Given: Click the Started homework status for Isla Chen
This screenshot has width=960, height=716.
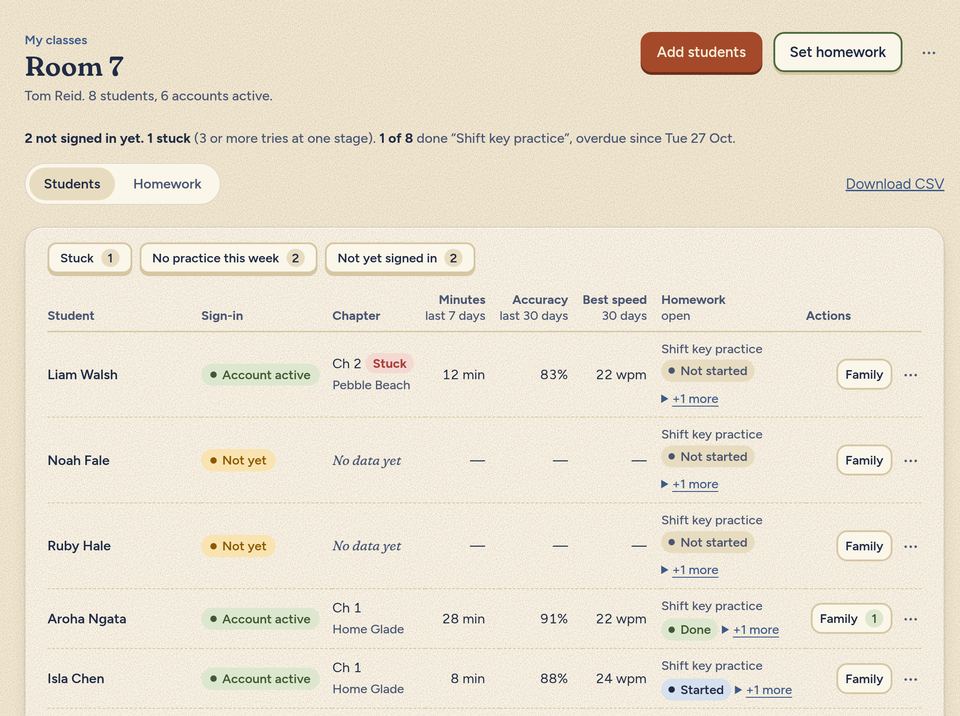Looking at the screenshot, I should [696, 690].
